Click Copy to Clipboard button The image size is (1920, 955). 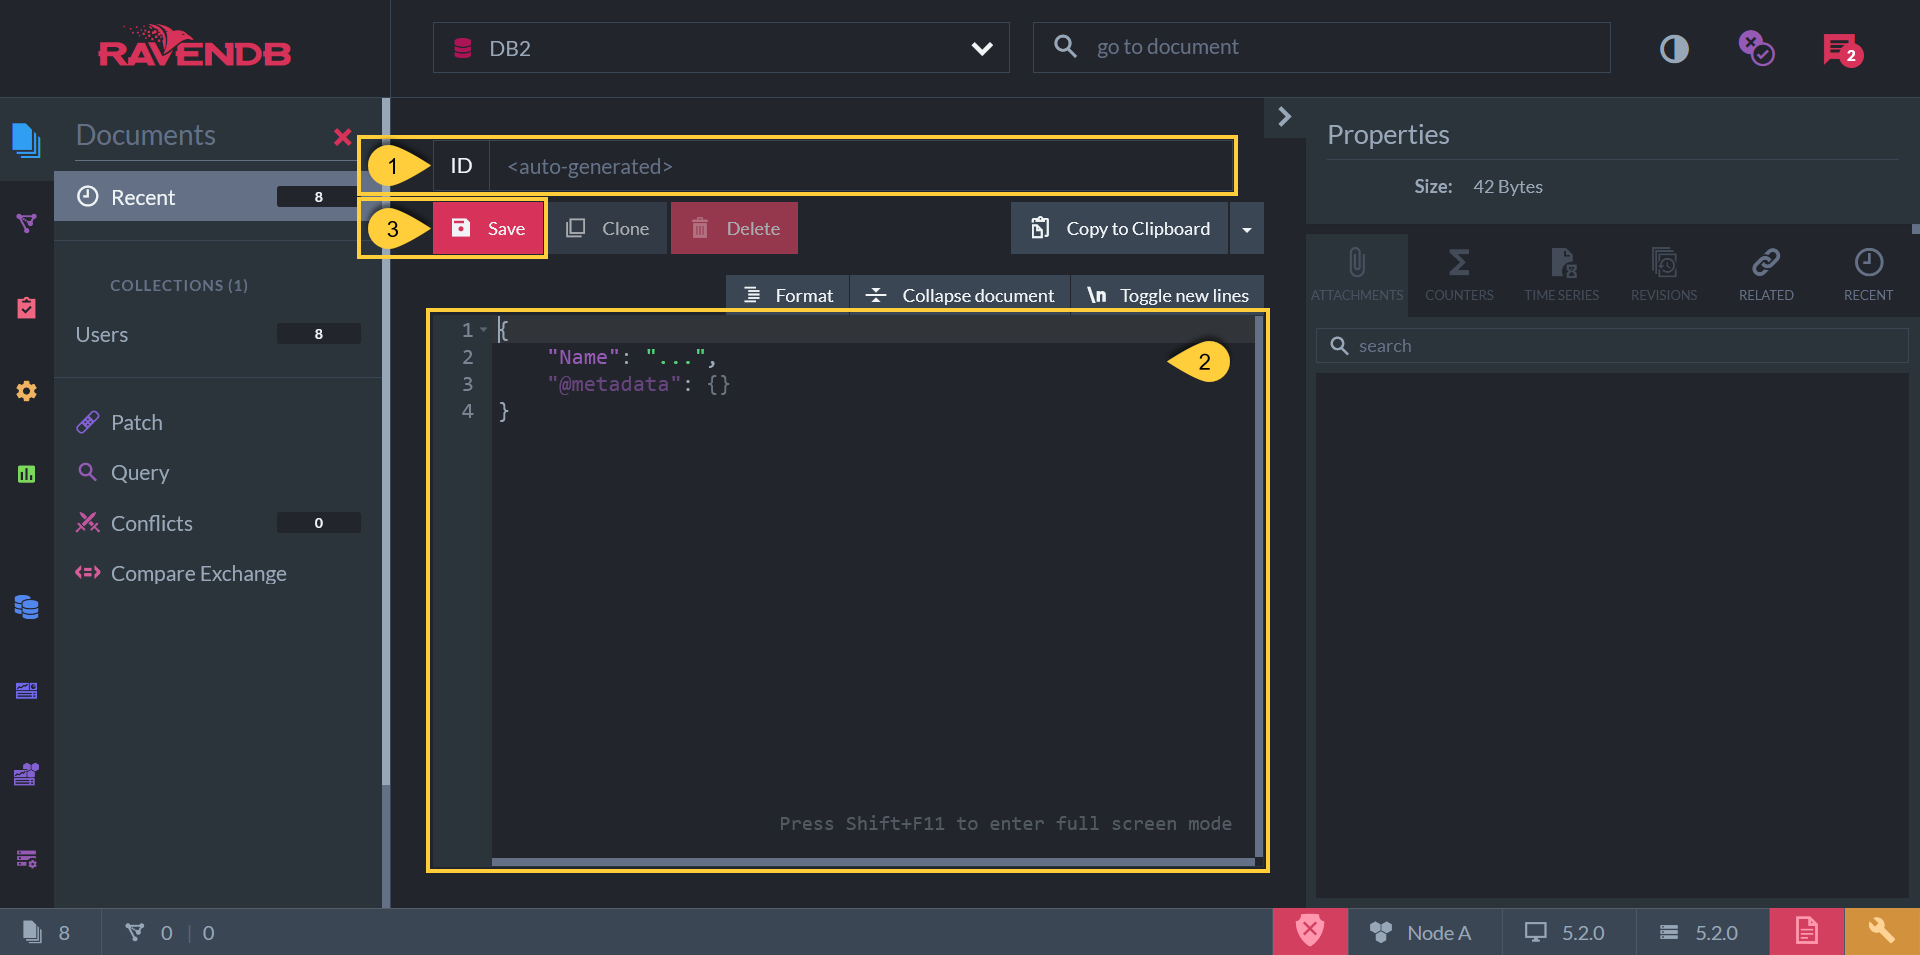point(1120,229)
